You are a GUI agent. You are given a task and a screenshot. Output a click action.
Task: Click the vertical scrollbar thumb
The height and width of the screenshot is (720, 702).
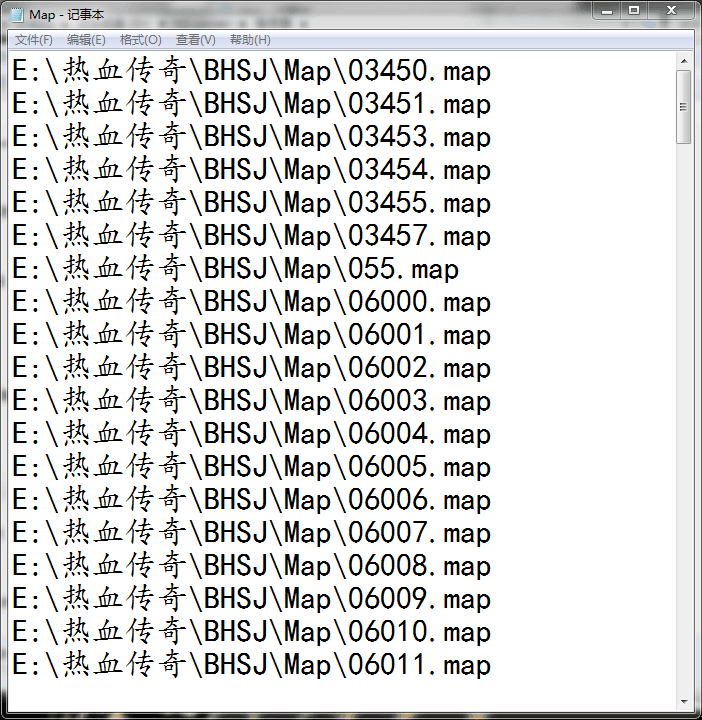tap(684, 107)
